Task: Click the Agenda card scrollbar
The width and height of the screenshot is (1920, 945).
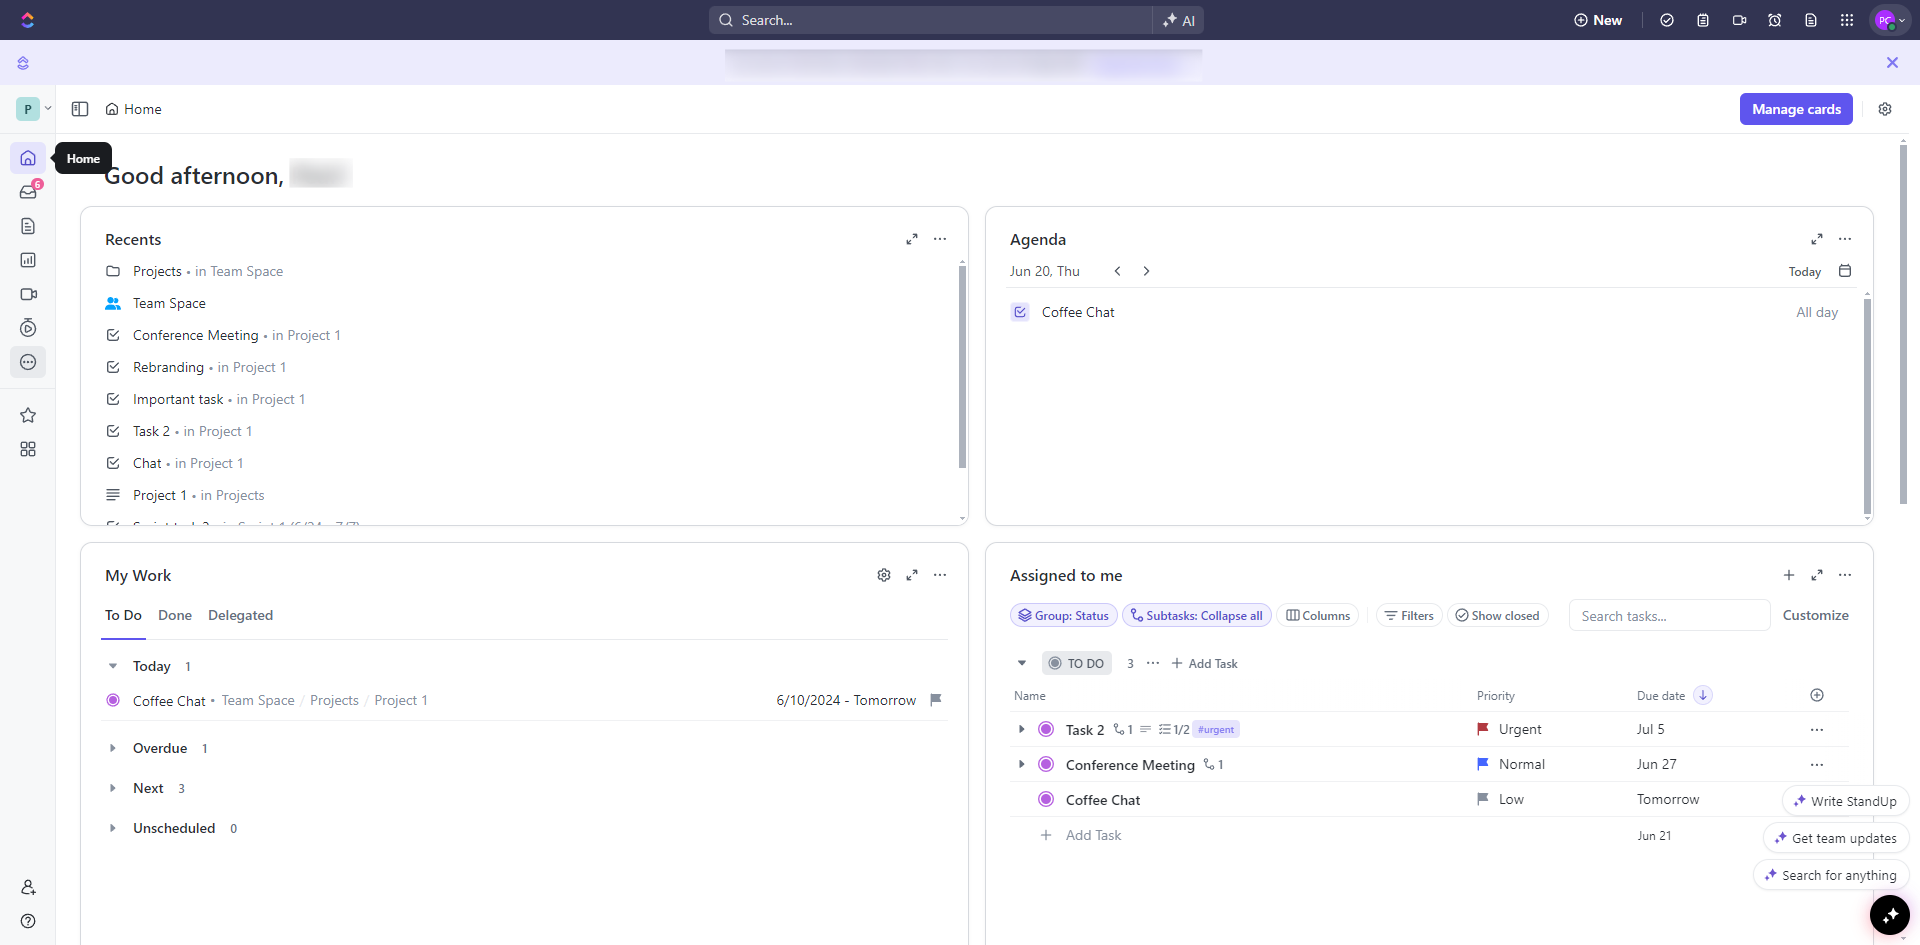Action: (x=1867, y=405)
